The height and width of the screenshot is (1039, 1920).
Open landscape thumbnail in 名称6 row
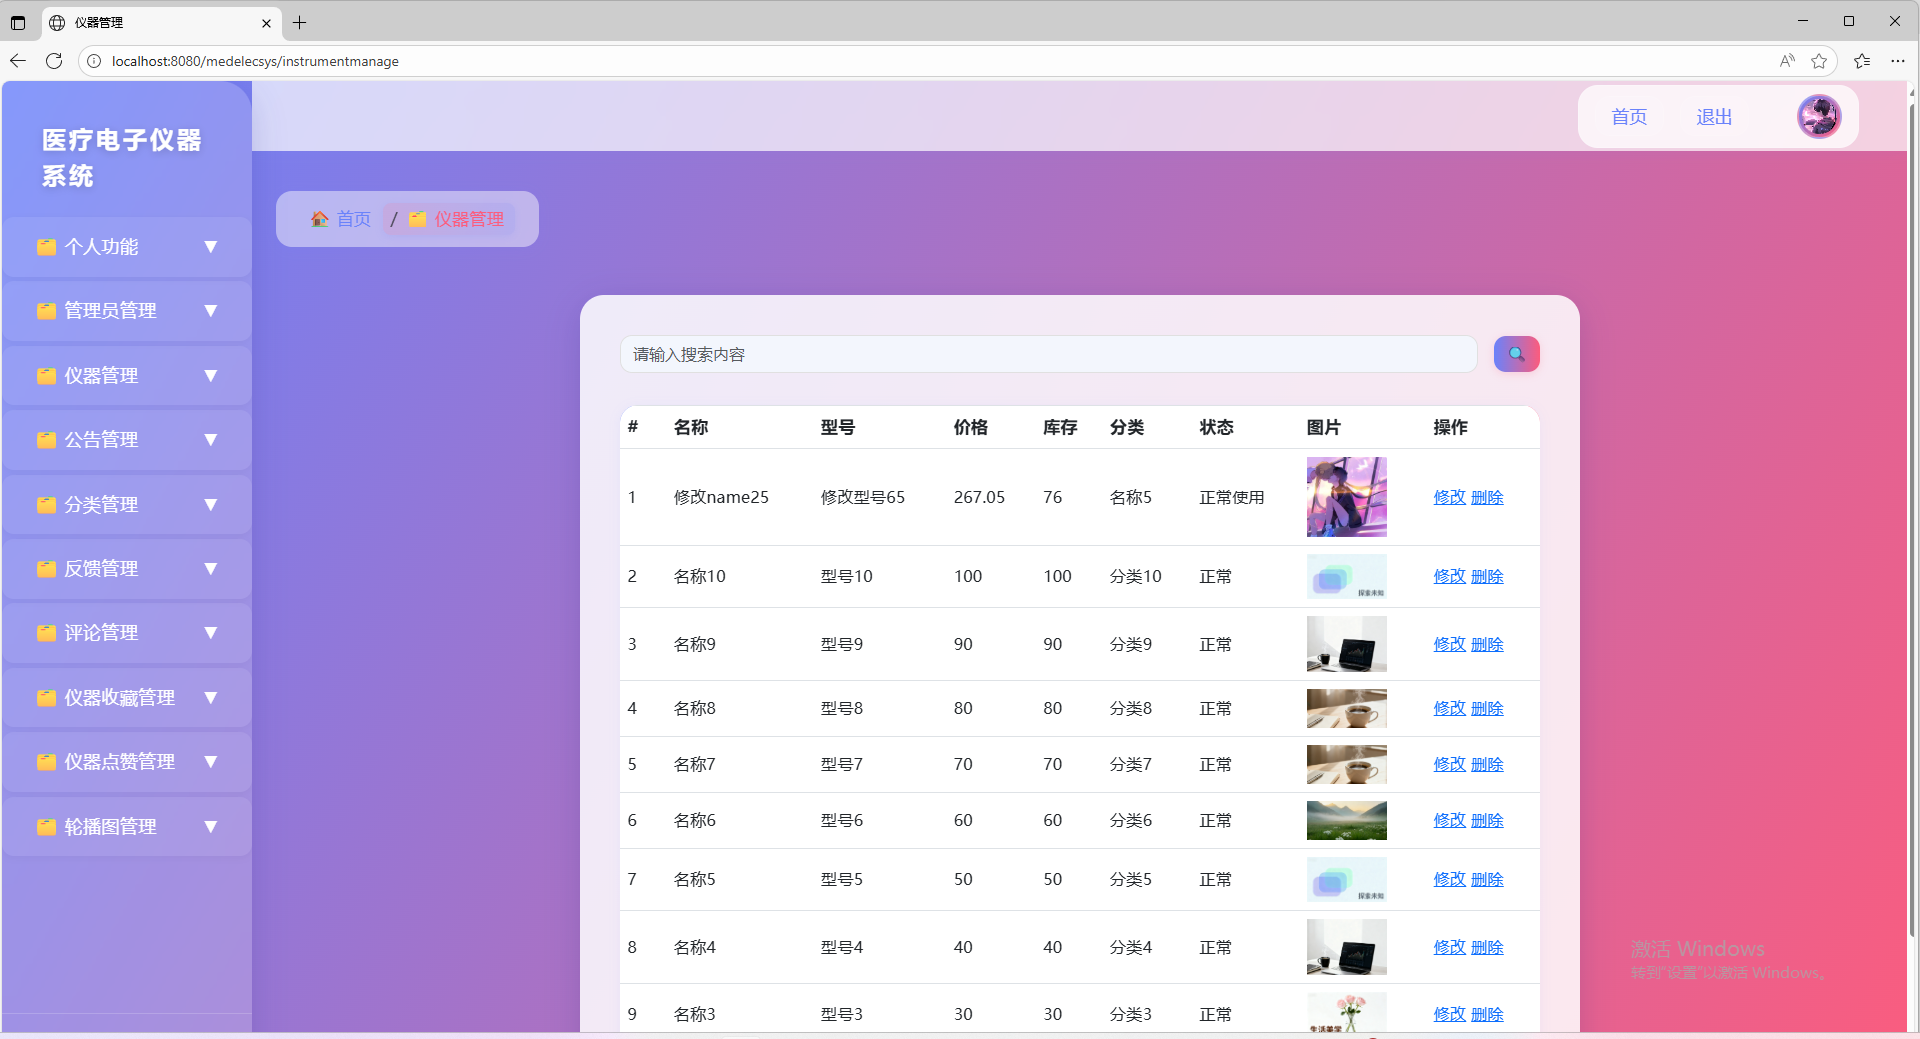click(x=1346, y=820)
